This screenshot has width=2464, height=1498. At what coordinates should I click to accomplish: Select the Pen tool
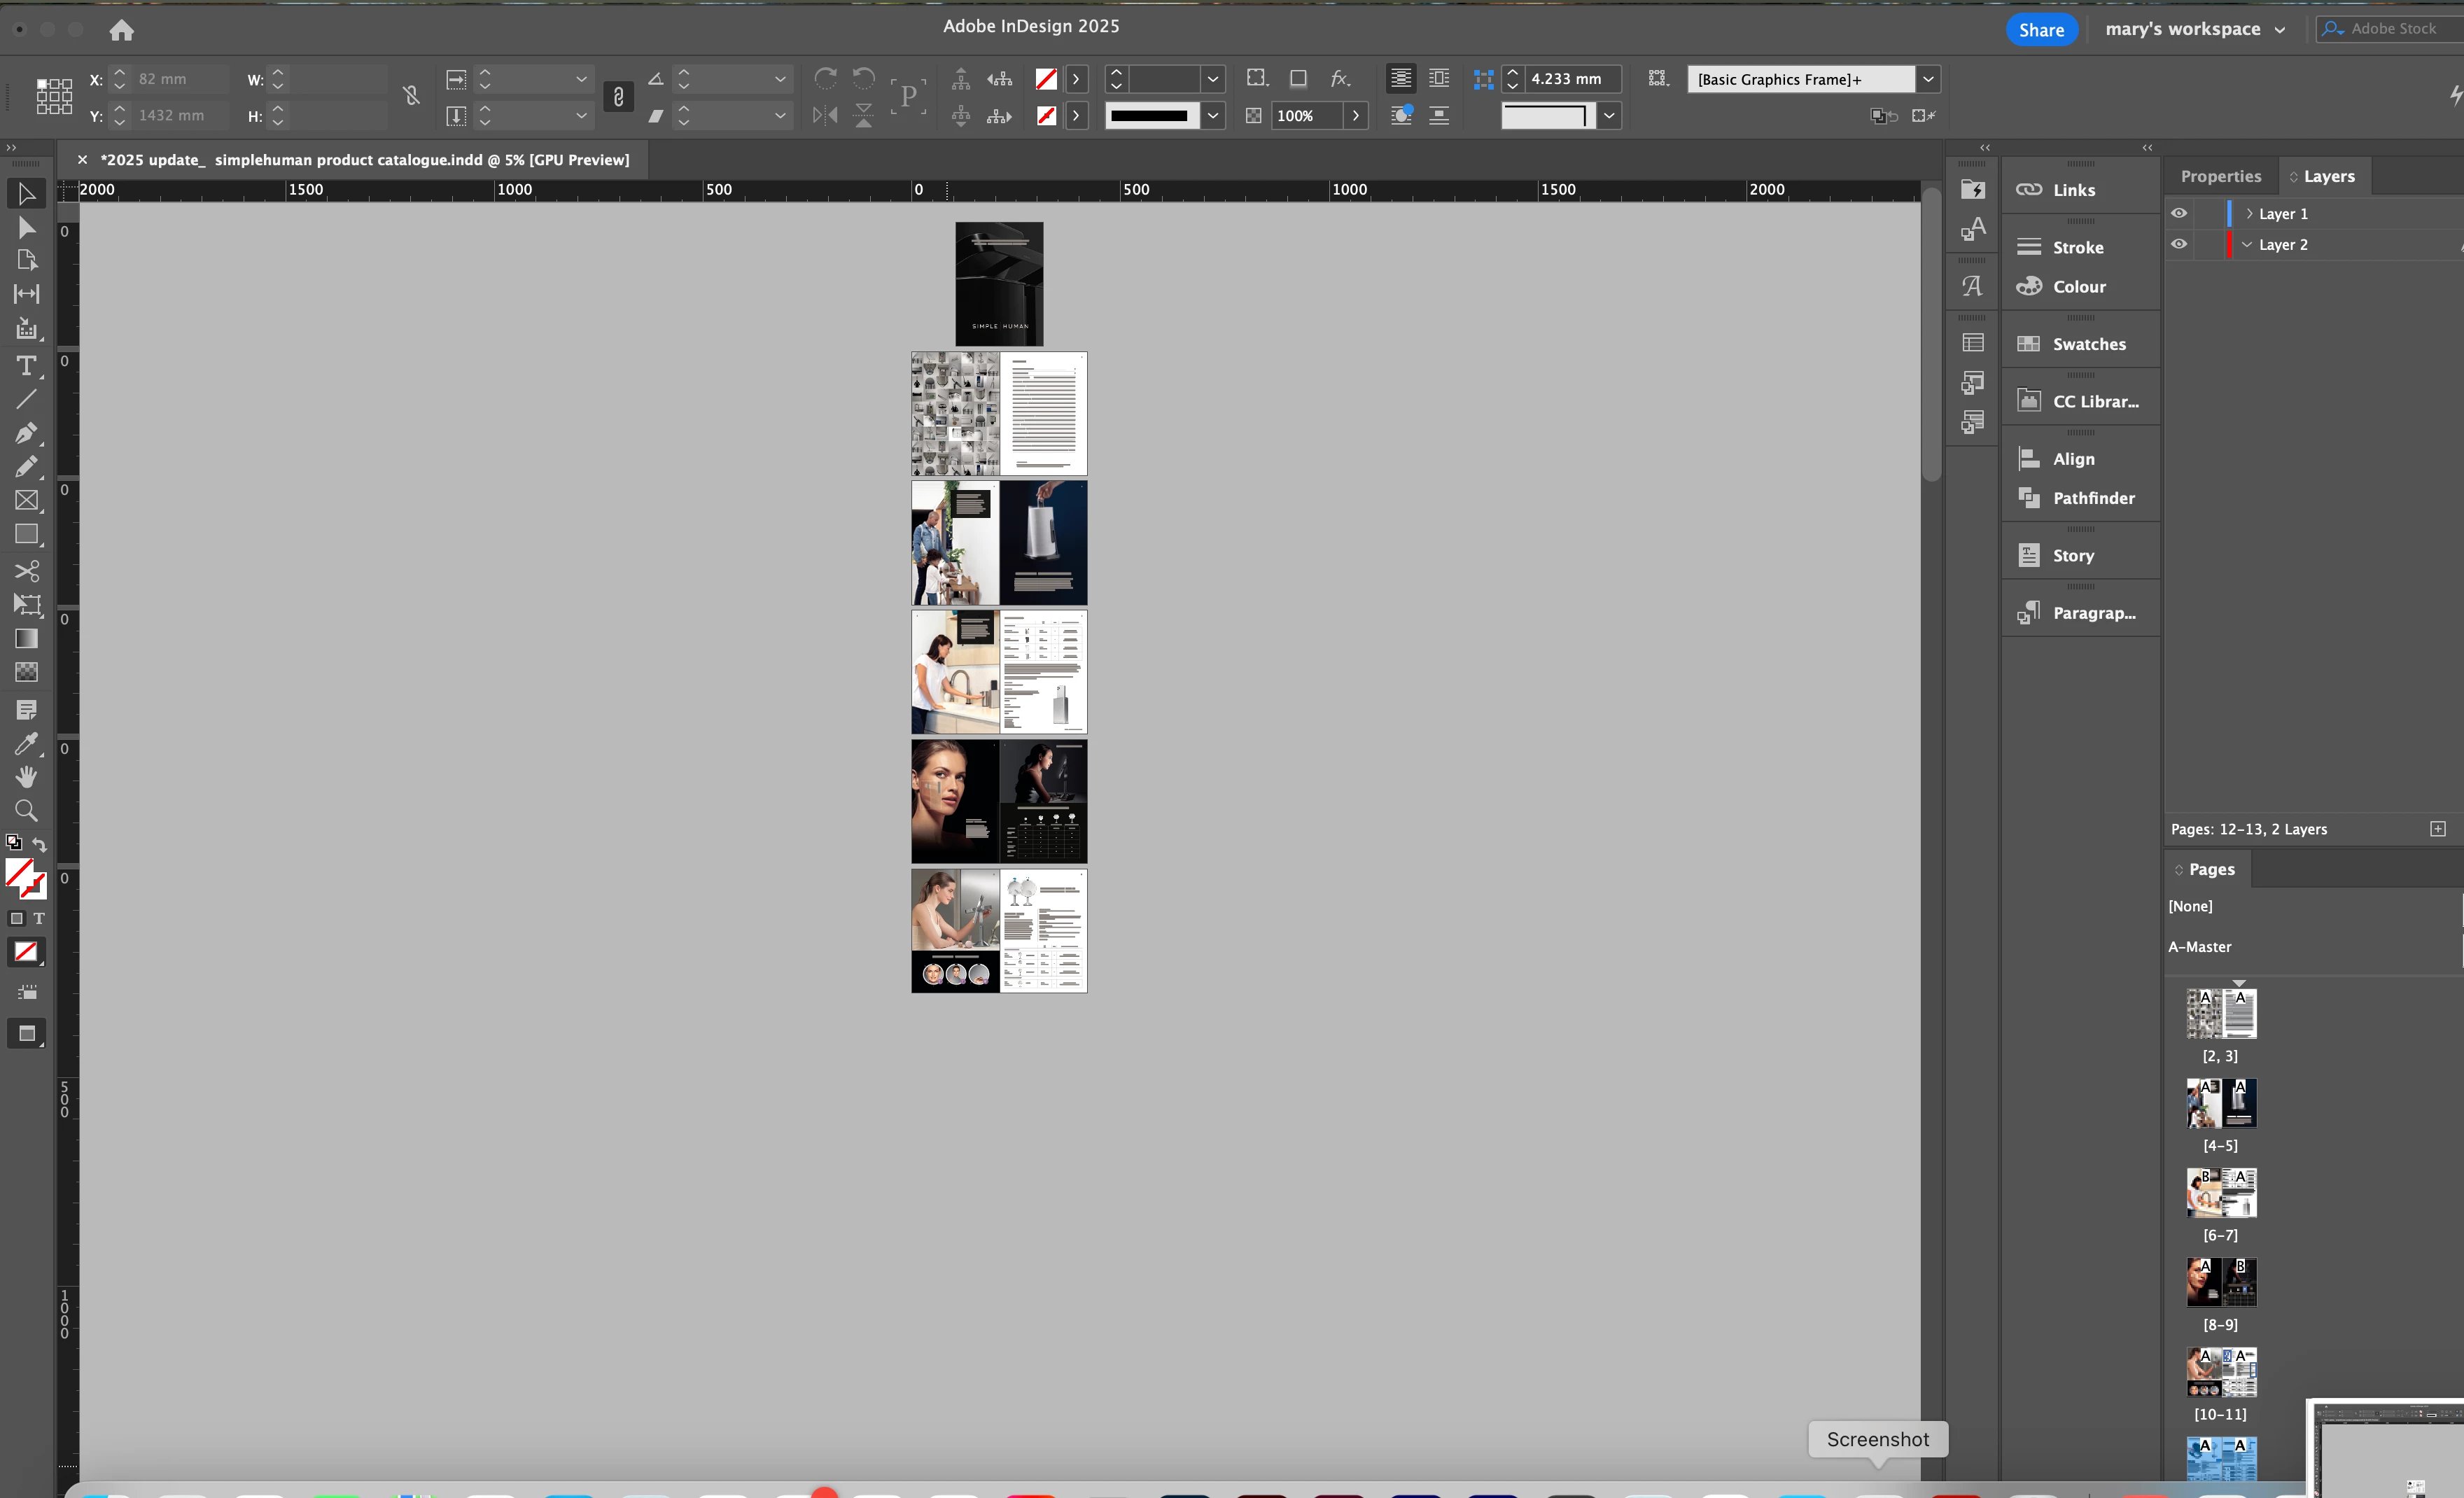coord(26,432)
